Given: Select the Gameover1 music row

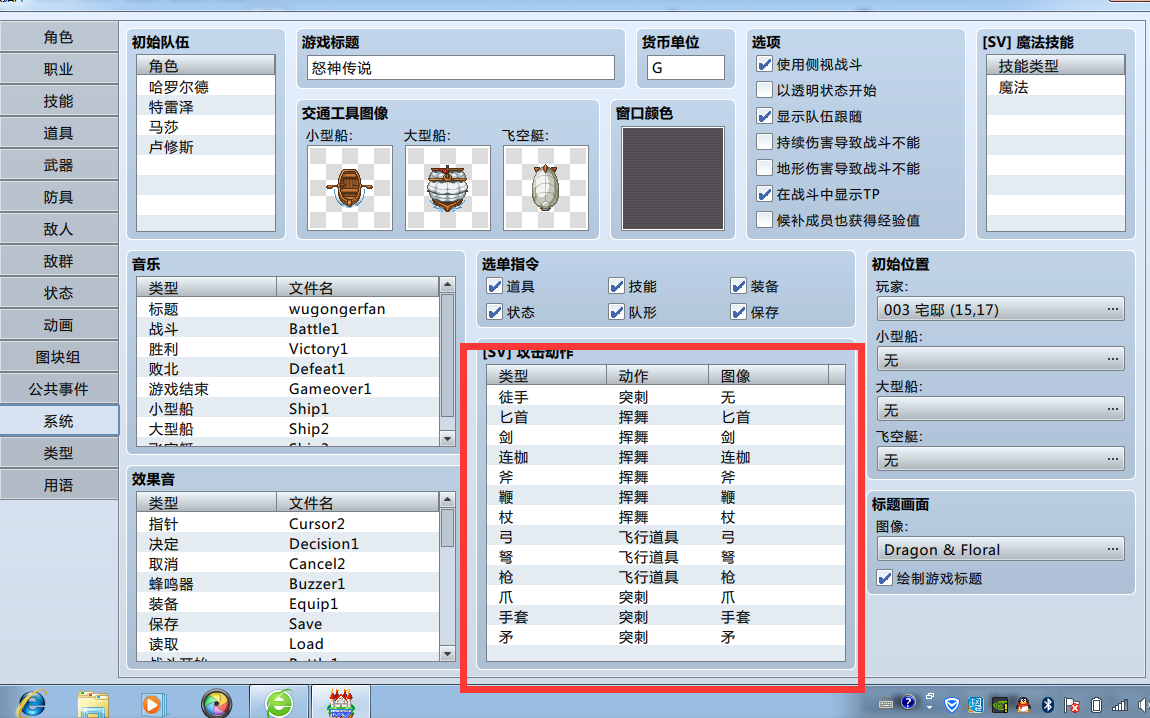Looking at the screenshot, I should pyautogui.click(x=288, y=389).
